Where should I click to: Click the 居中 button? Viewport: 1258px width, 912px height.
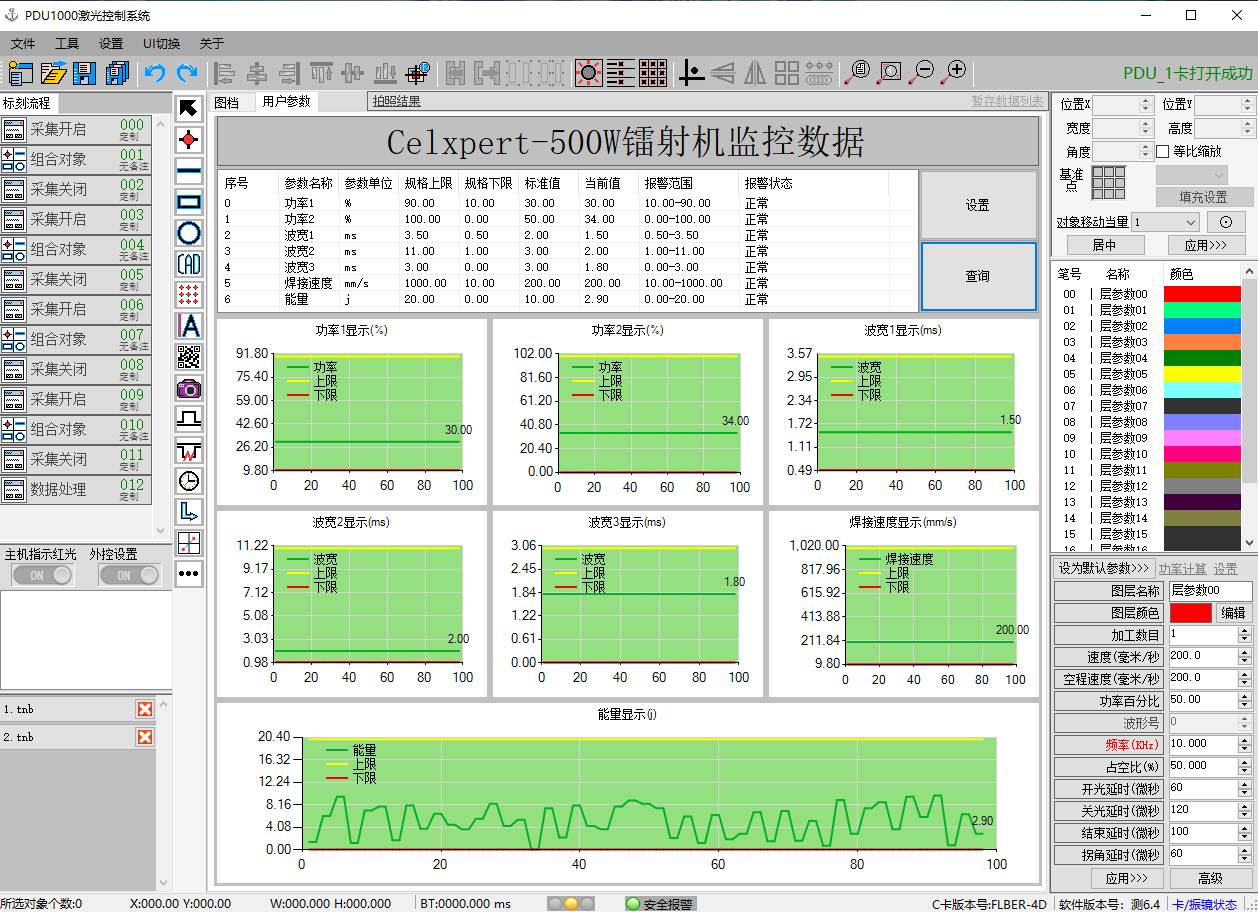tap(1104, 245)
